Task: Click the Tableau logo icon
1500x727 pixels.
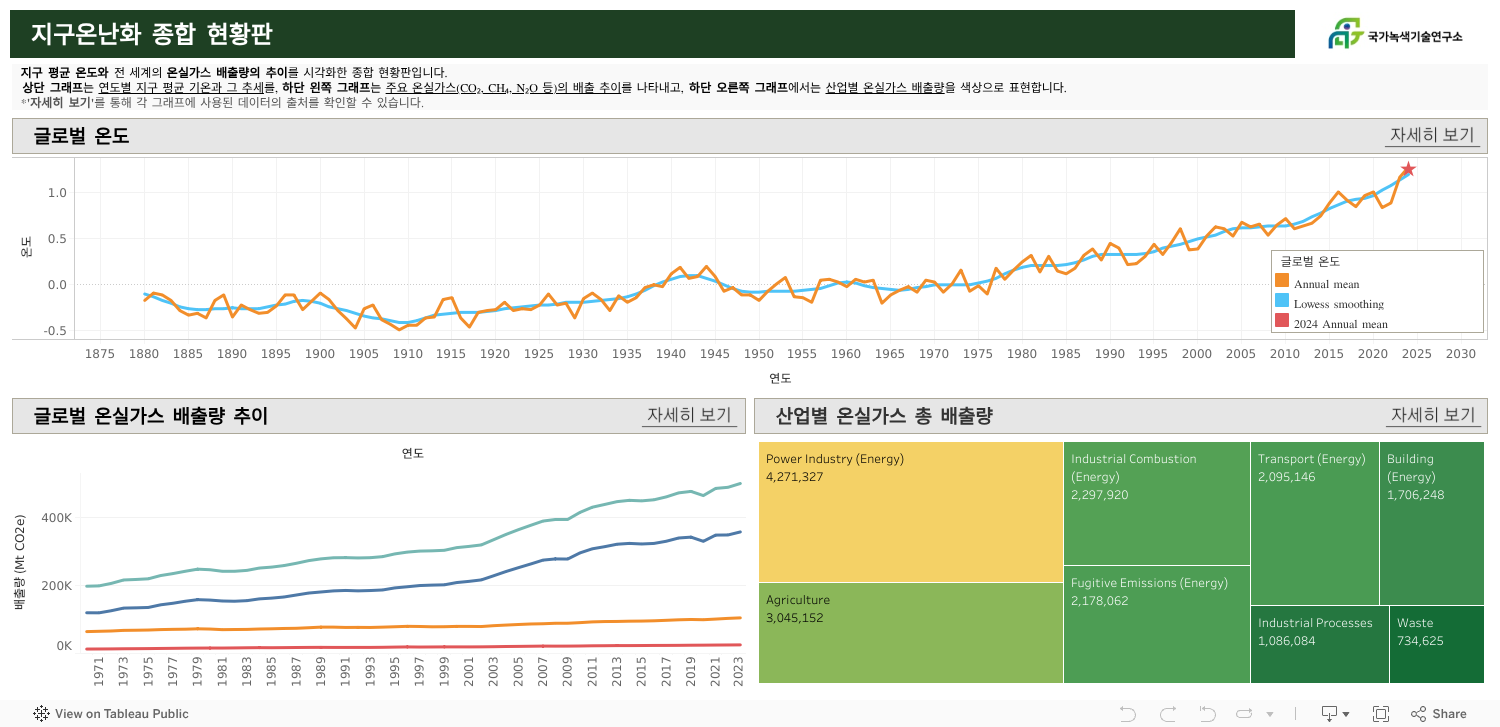Action: (42, 714)
